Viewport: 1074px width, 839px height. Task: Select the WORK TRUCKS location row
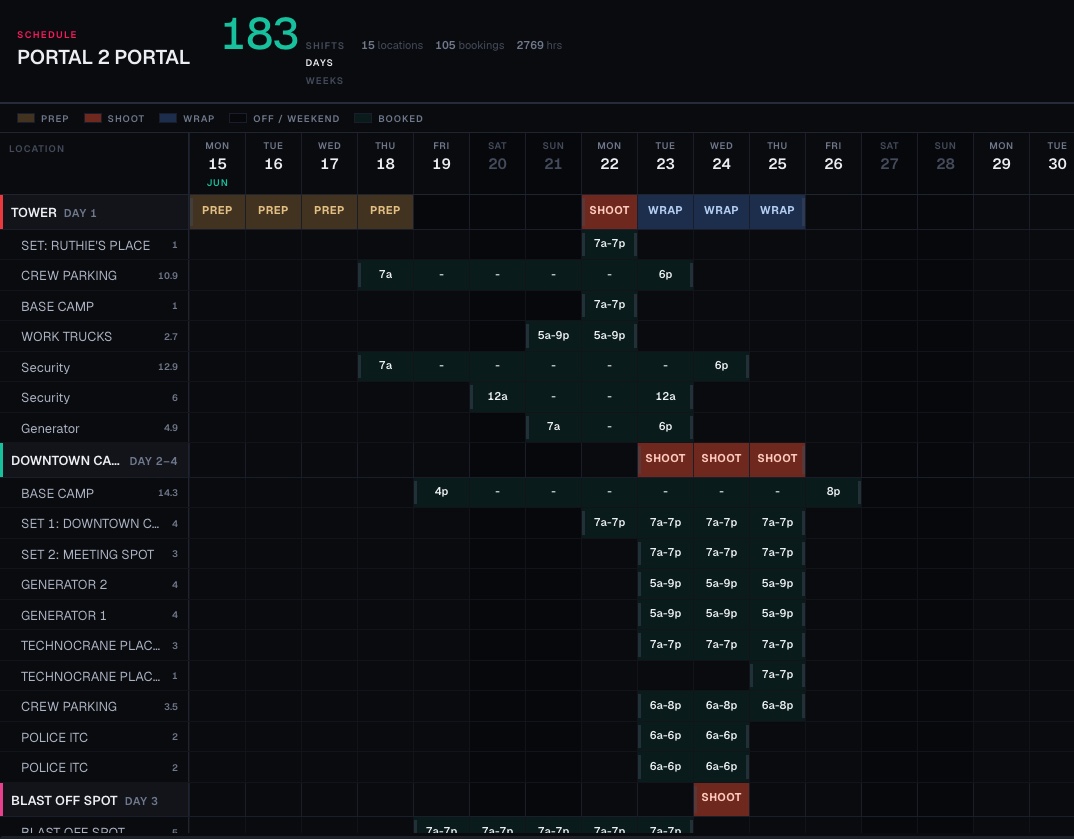tap(95, 336)
